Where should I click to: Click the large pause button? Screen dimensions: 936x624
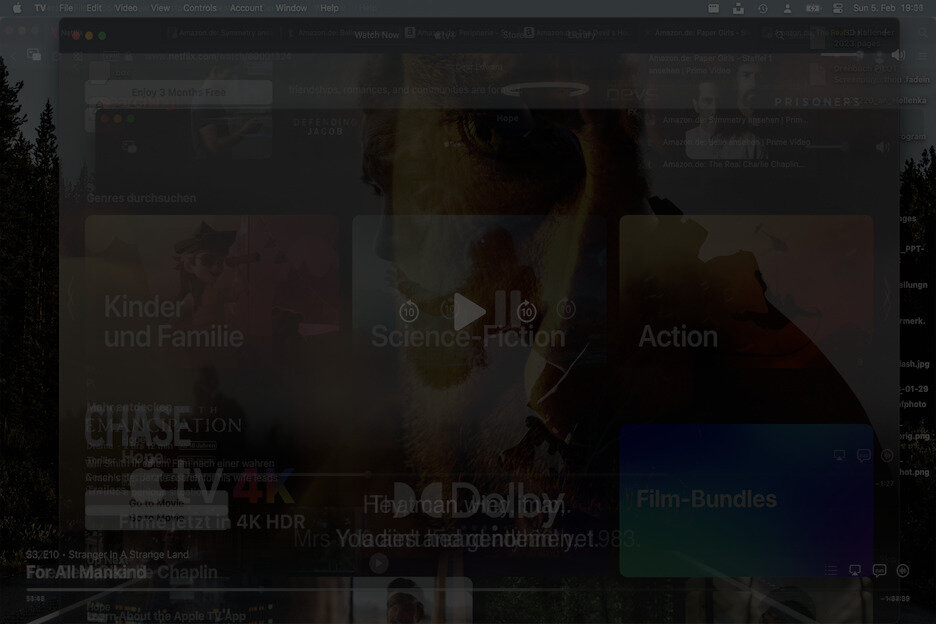point(507,308)
